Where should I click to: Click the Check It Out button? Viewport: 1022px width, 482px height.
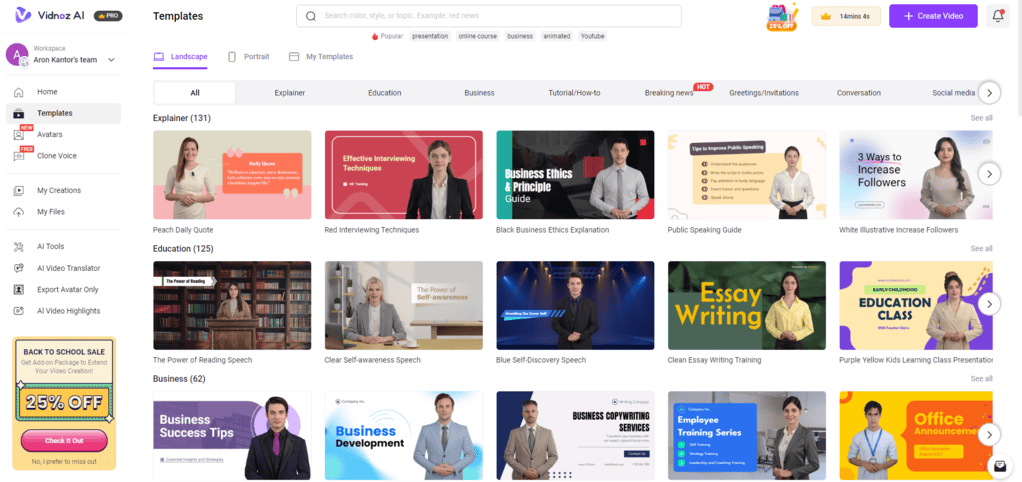point(64,441)
